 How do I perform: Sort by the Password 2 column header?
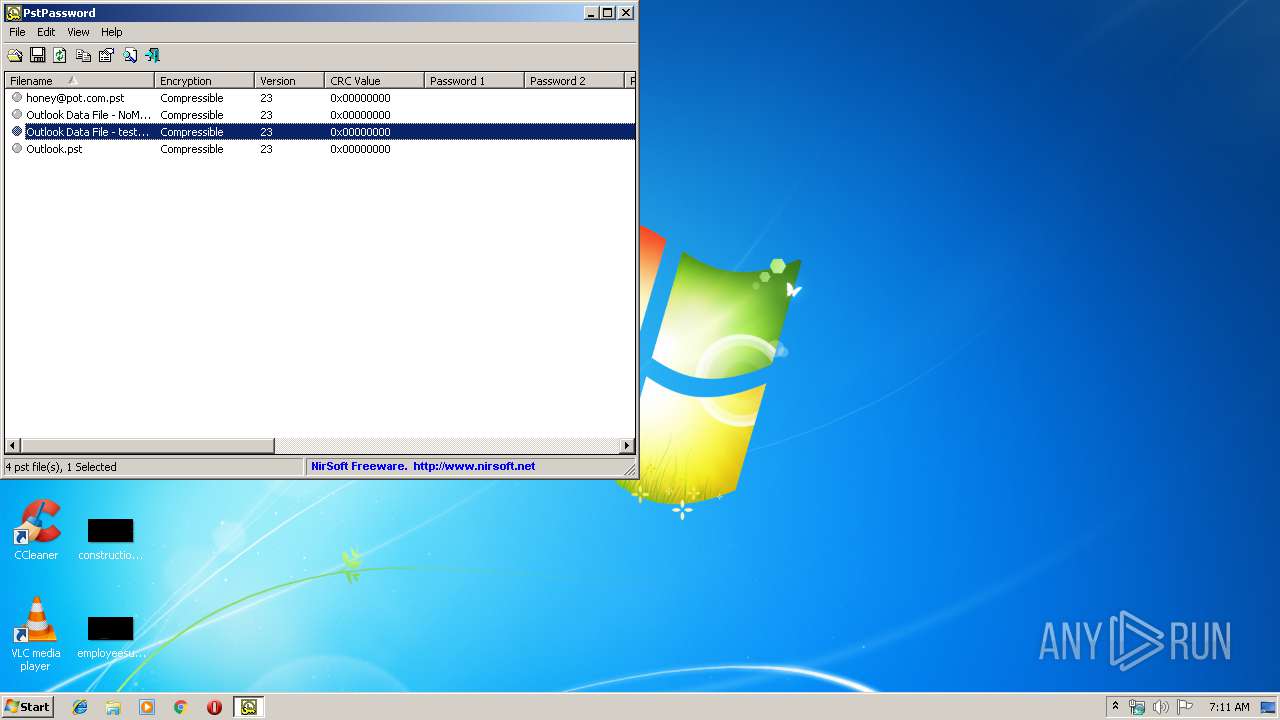(x=575, y=80)
